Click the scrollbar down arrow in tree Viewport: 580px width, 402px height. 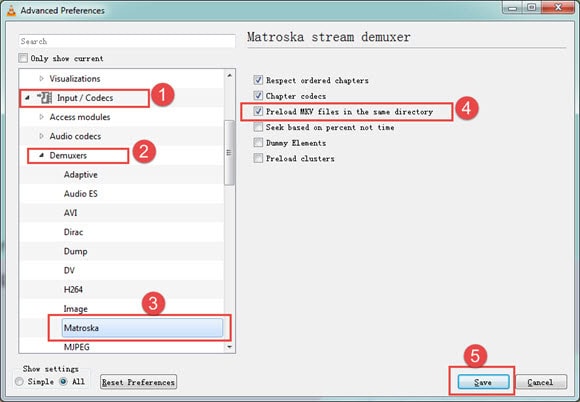pyautogui.click(x=229, y=347)
